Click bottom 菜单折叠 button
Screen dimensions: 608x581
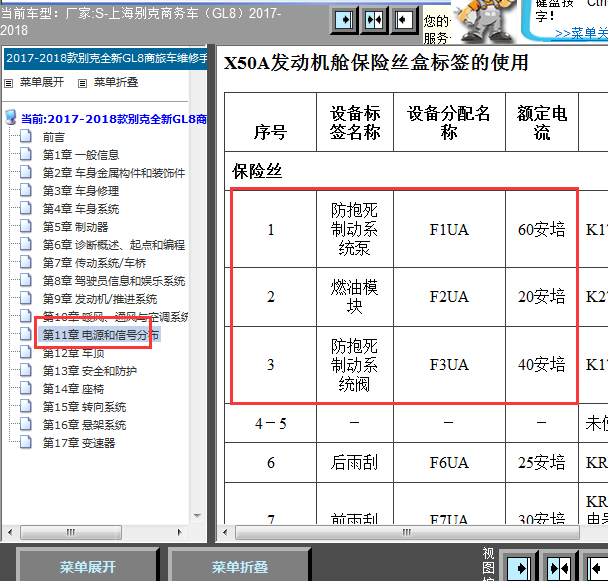pyautogui.click(x=240, y=567)
